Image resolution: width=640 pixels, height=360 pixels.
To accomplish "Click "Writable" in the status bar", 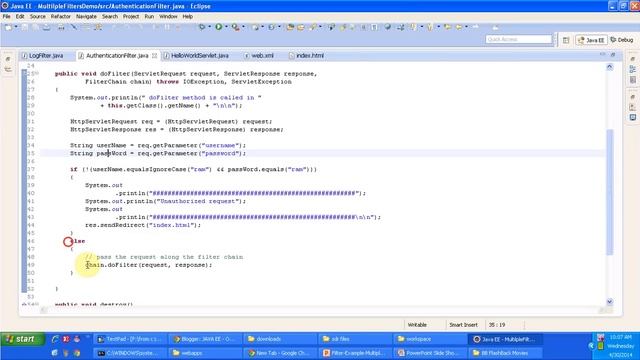I will click(417, 325).
